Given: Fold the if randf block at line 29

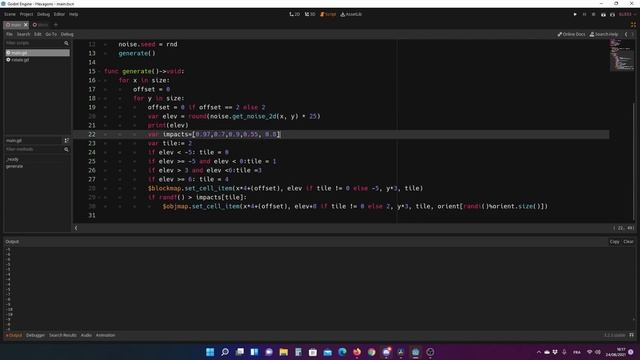Looking at the screenshot, I should click(99, 197).
